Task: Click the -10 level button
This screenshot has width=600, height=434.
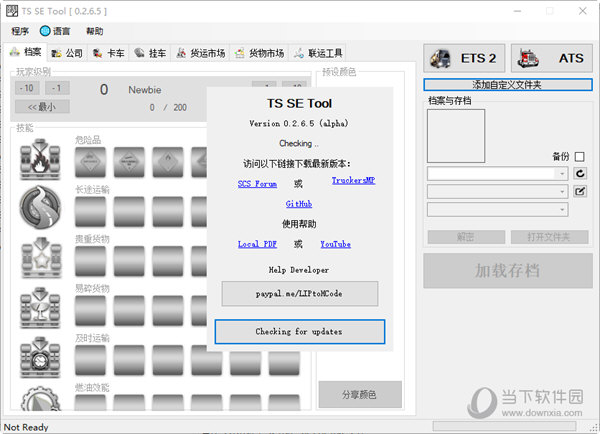Action: (26, 88)
